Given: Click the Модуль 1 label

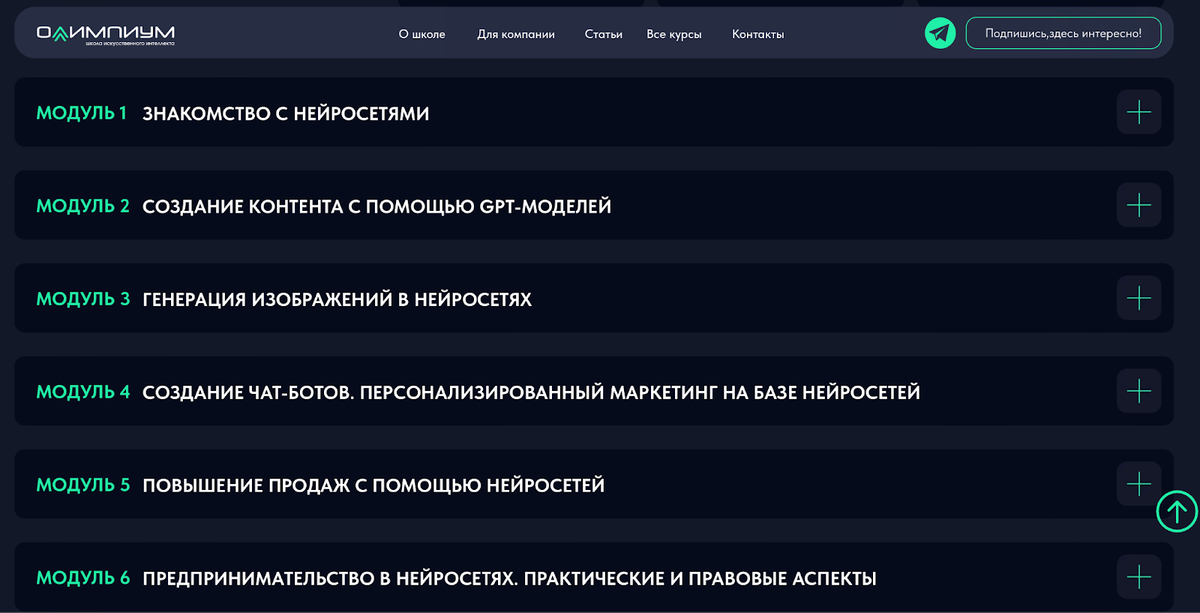Looking at the screenshot, I should 82,114.
